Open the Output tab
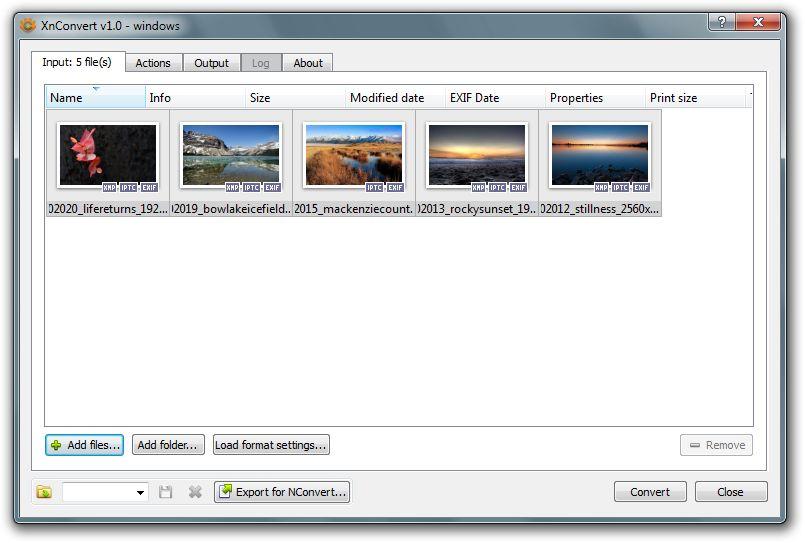The height and width of the screenshot is (543, 805). [x=211, y=63]
